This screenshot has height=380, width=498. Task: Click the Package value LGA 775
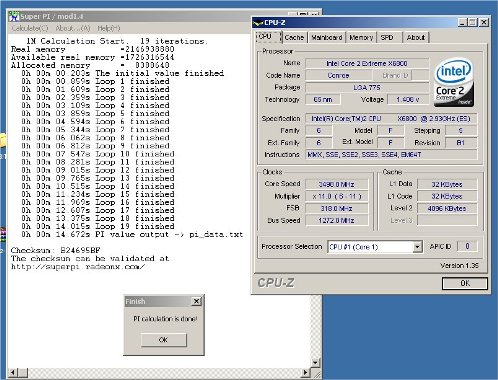[x=367, y=87]
